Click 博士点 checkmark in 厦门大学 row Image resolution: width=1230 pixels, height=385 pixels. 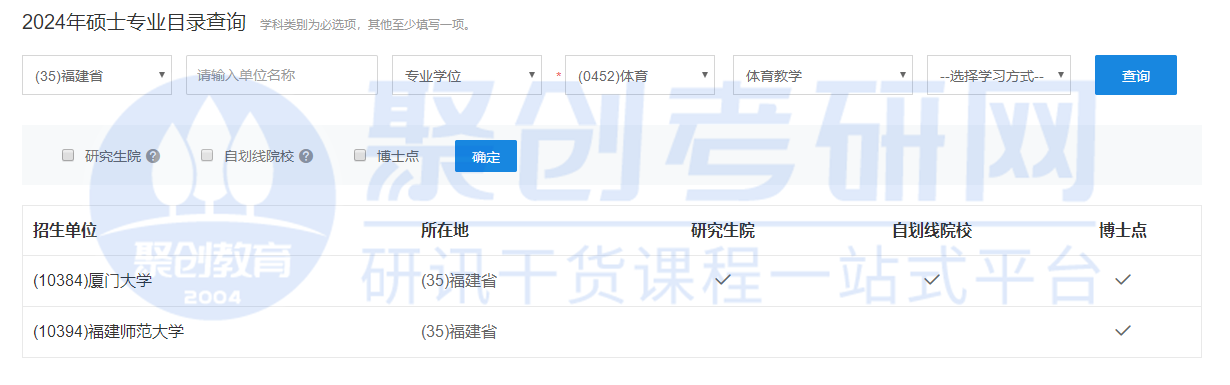[x=1123, y=280]
